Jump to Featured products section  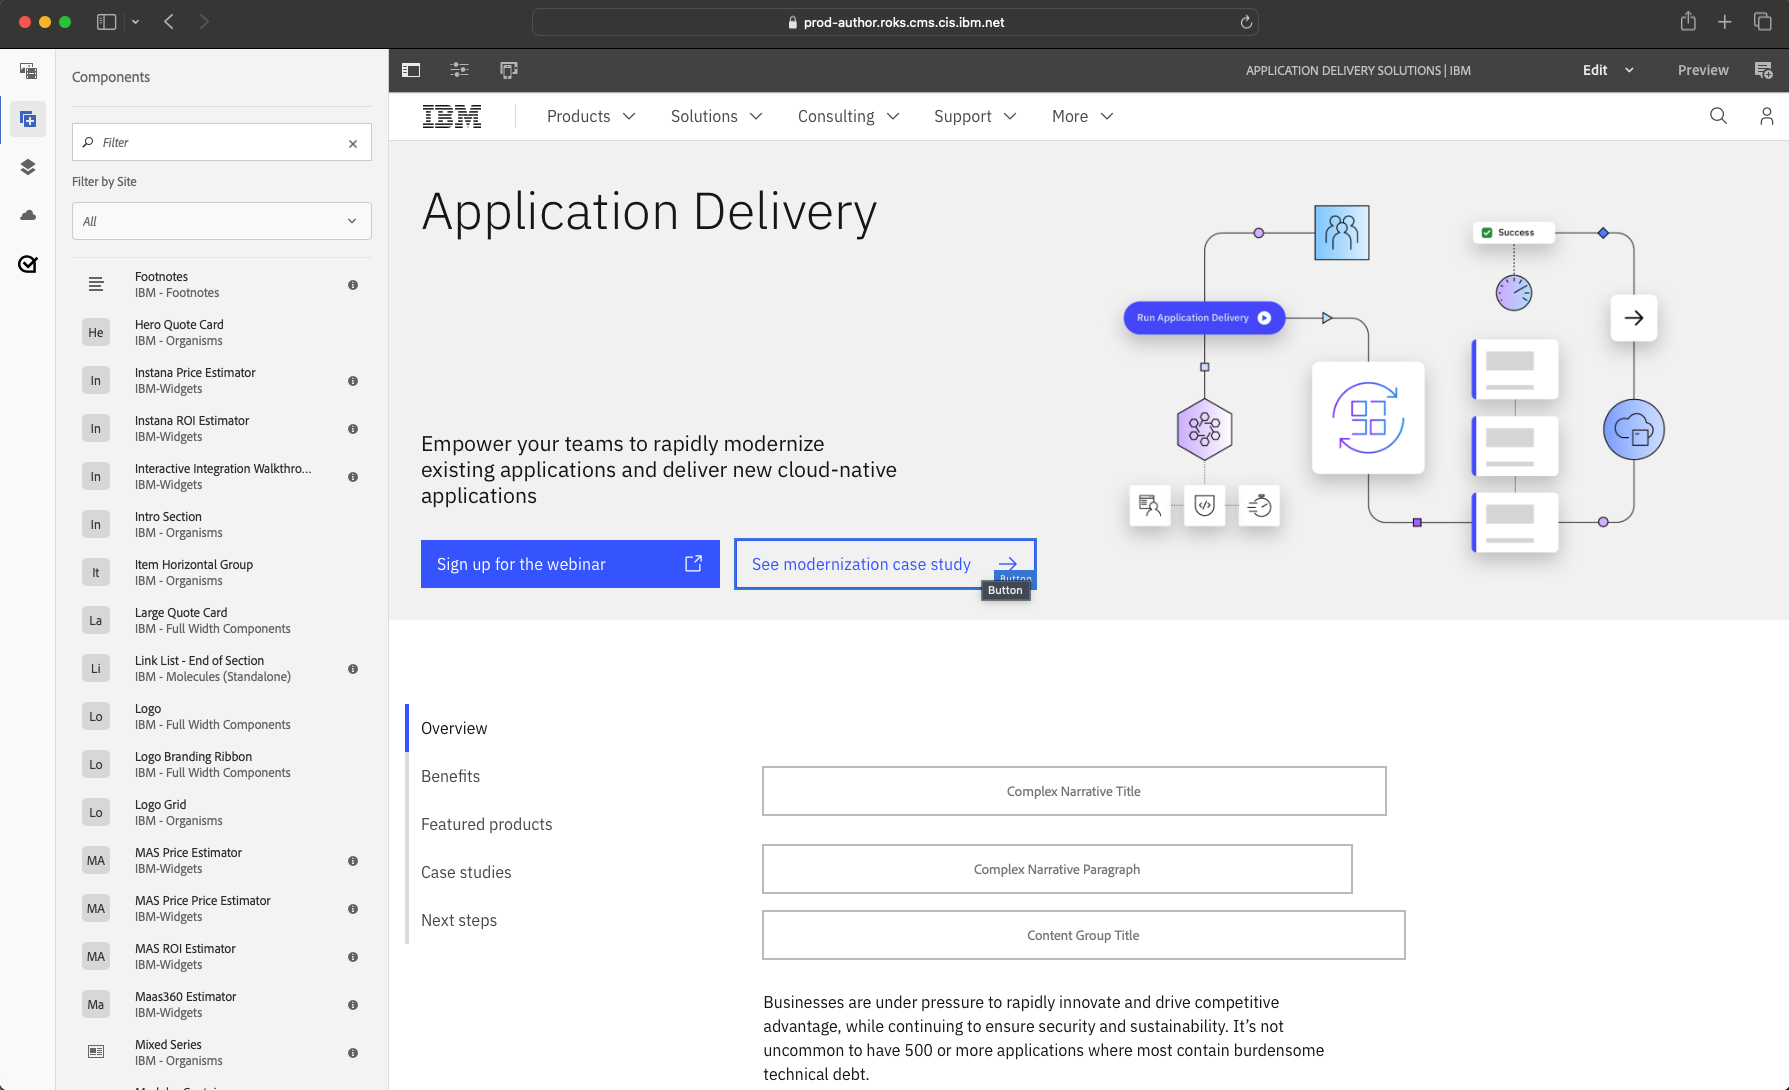coord(486,824)
